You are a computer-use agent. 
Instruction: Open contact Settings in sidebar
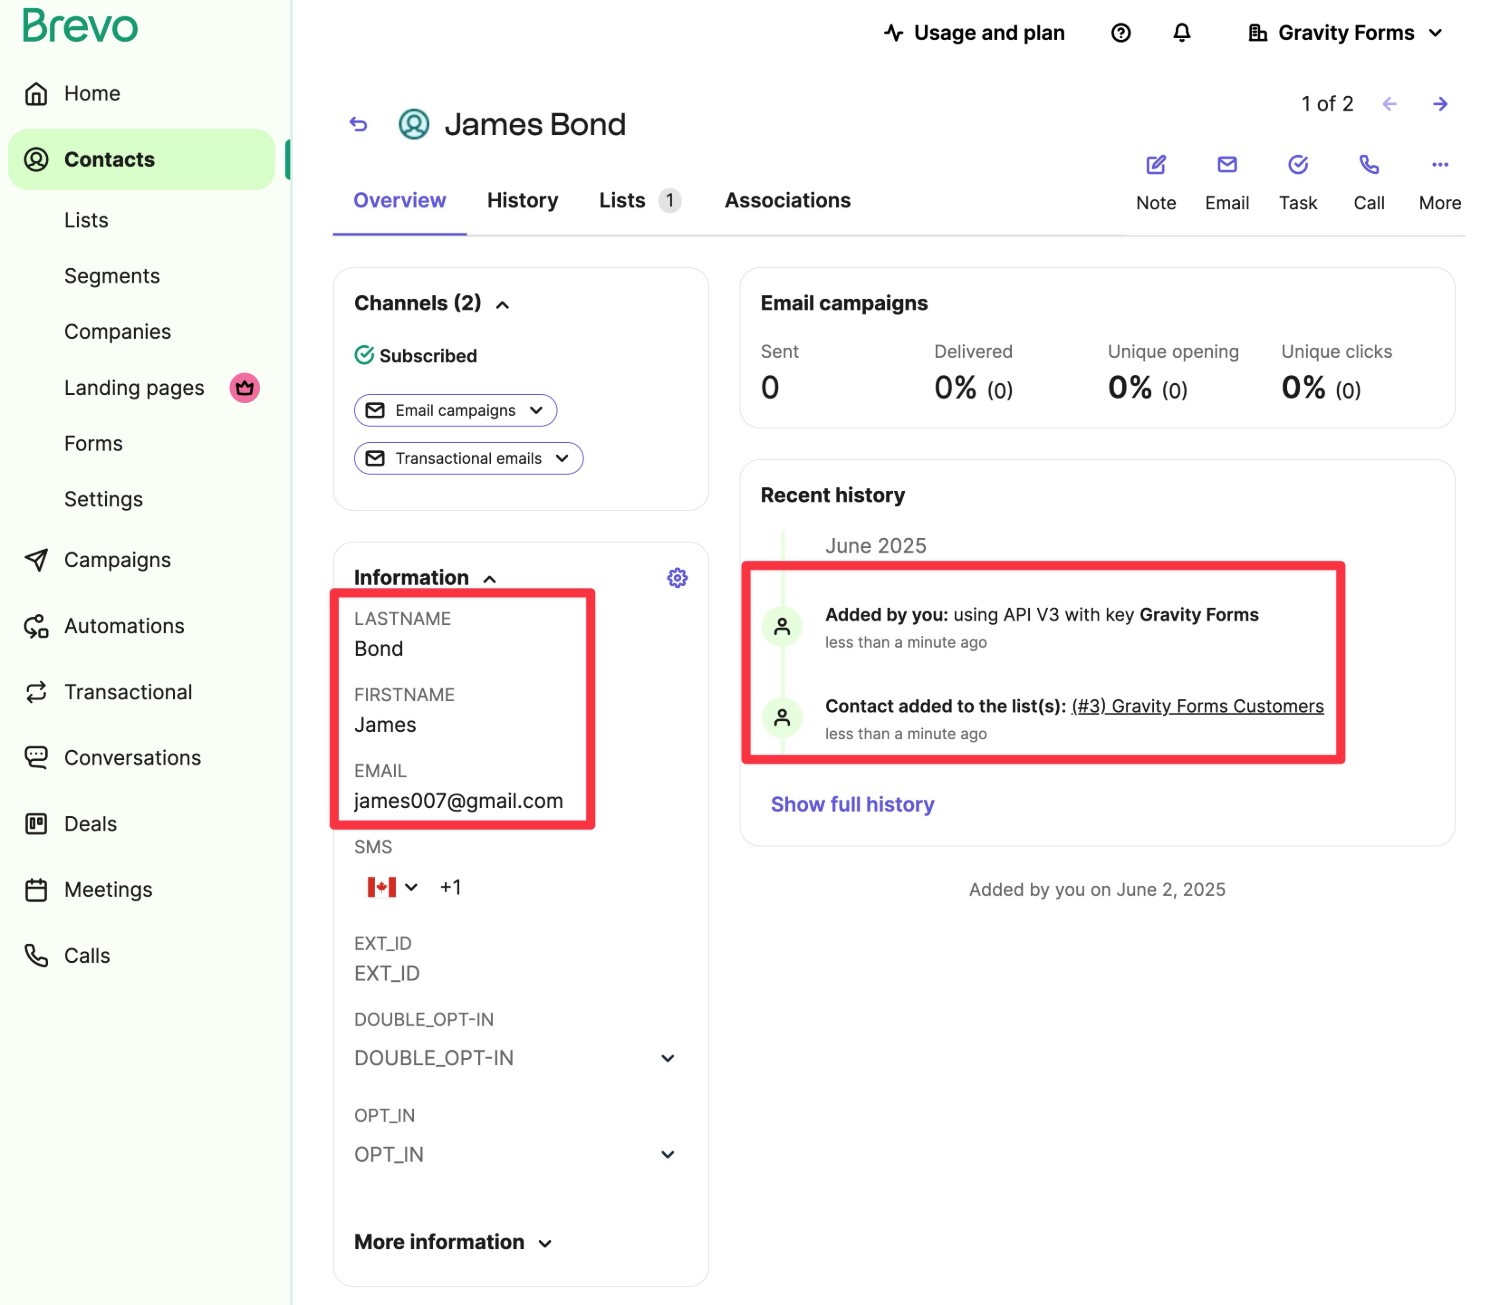coord(103,499)
